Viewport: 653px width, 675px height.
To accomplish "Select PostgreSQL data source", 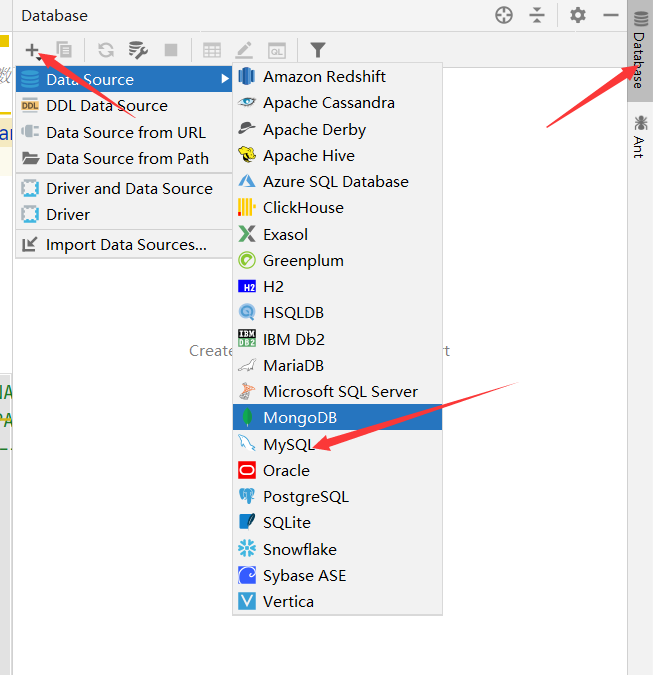I will (x=337, y=497).
